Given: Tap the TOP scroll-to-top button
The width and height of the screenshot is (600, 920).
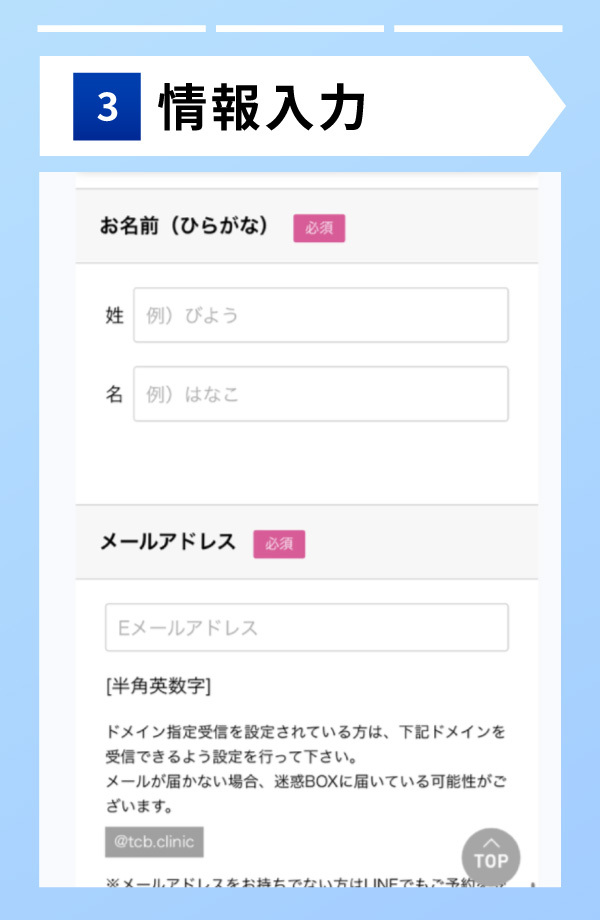Looking at the screenshot, I should point(491,857).
